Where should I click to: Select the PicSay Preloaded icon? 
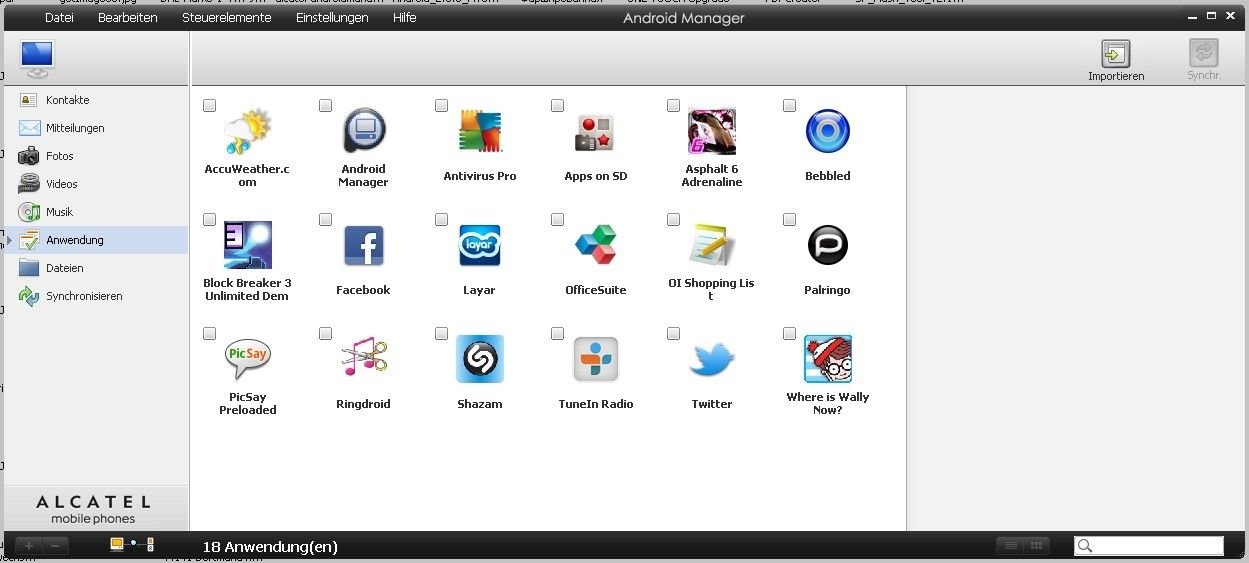247,359
